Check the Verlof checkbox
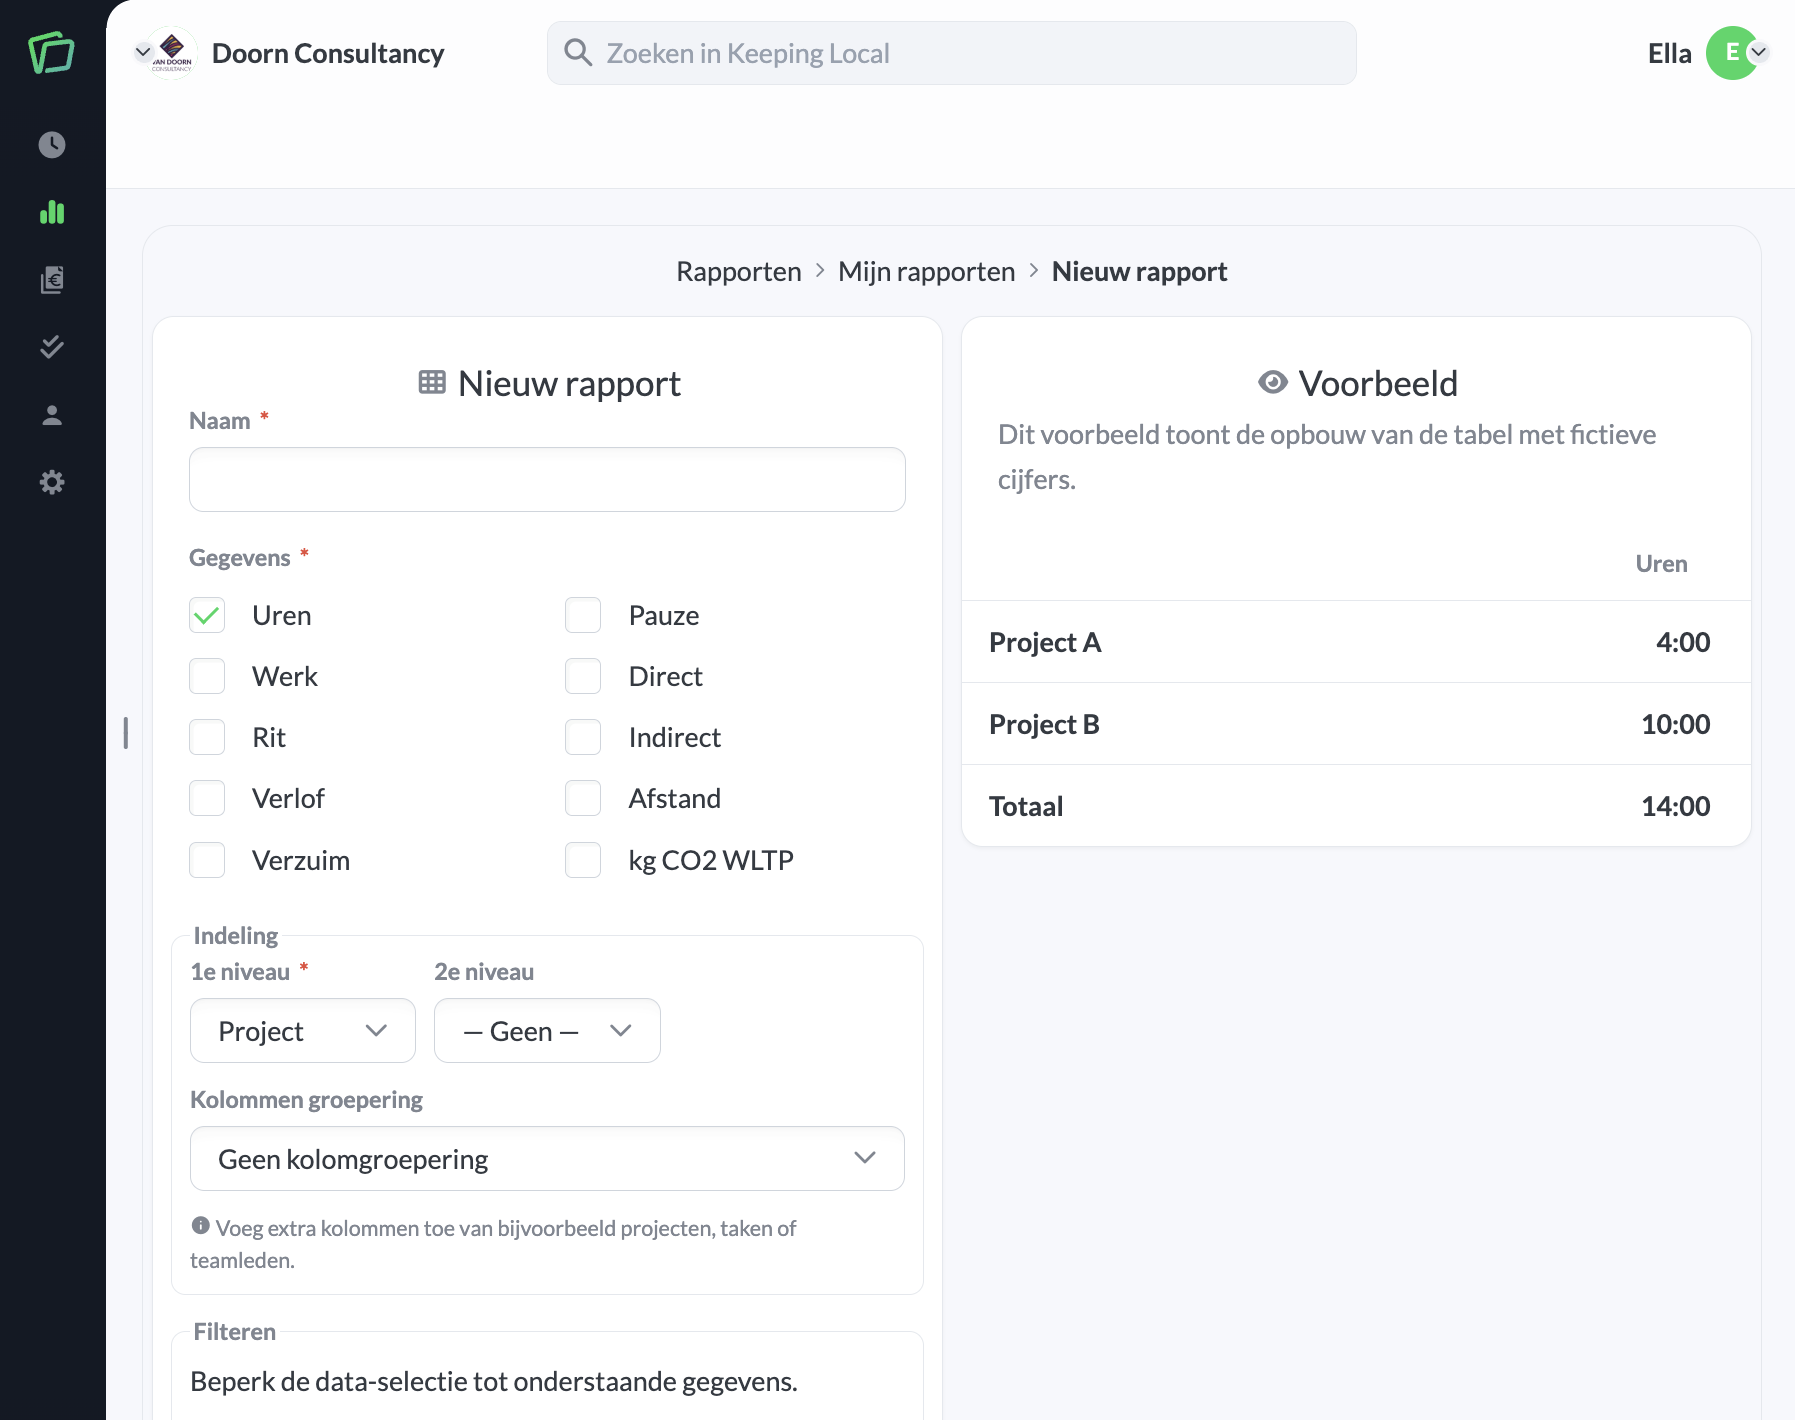This screenshot has height=1420, width=1795. (207, 798)
